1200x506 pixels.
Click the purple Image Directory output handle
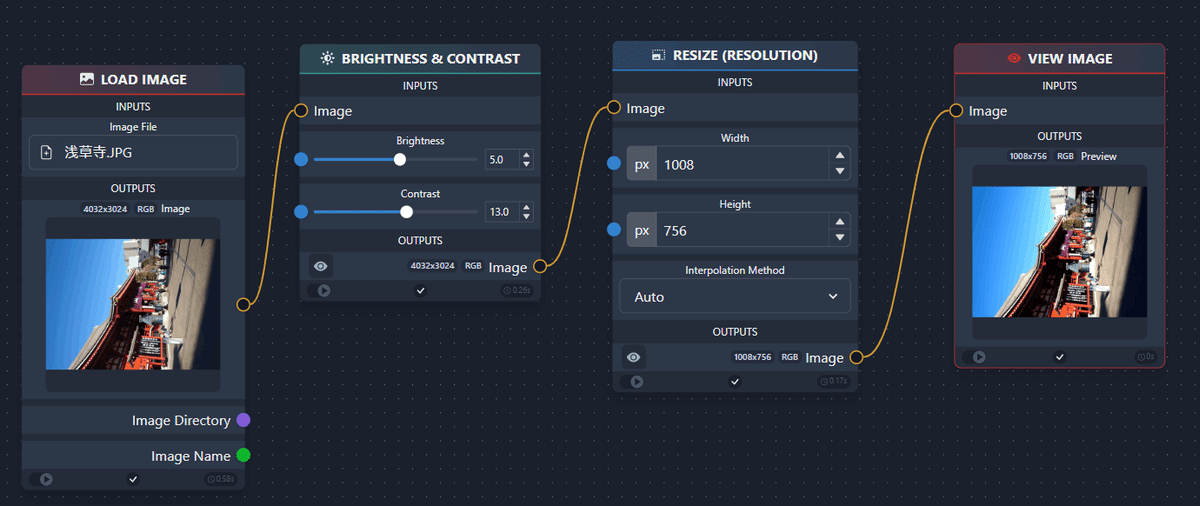(243, 420)
